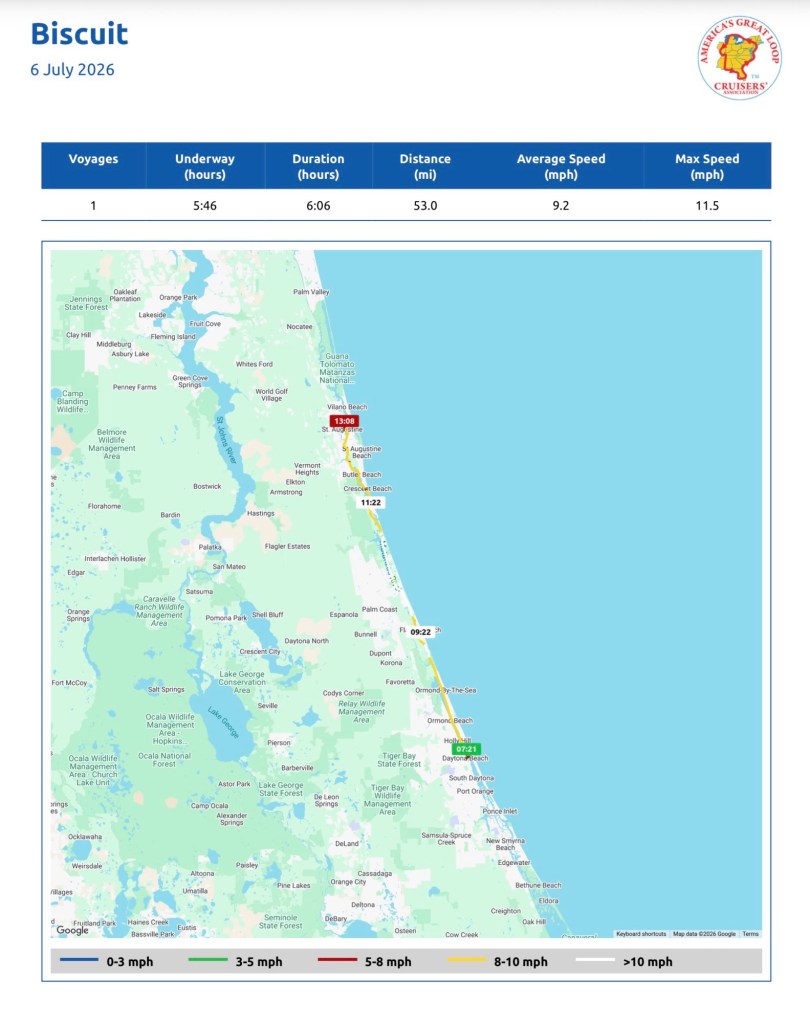Viewport: 810px width, 1023px height.
Task: Click the Palm Coast map label
Action: tap(380, 609)
